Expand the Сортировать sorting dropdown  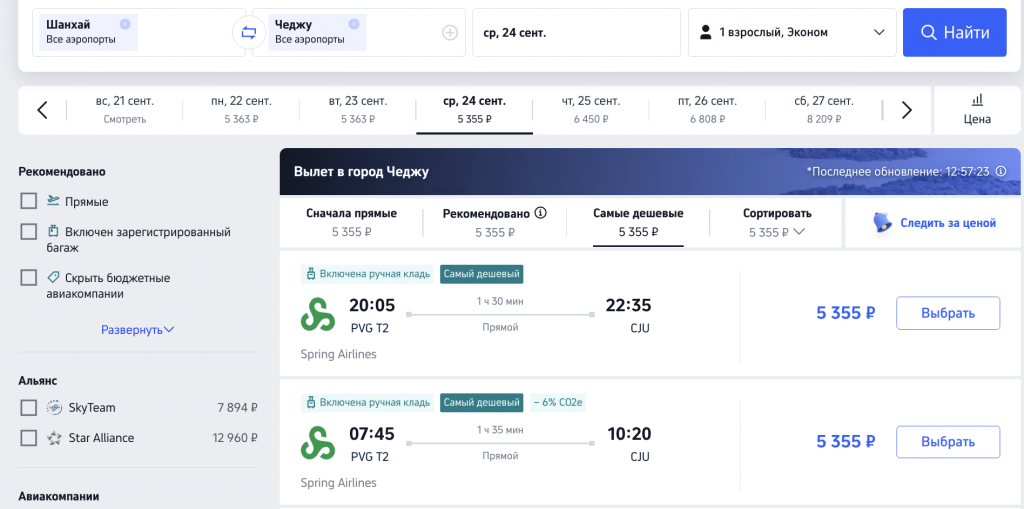[777, 223]
